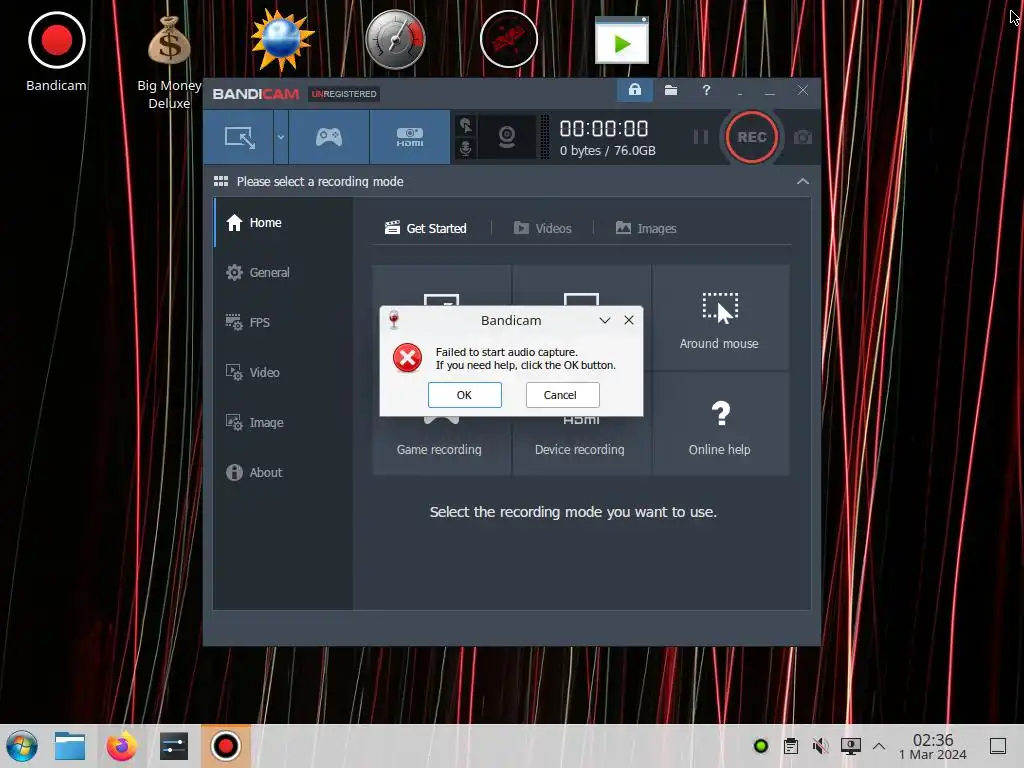The height and width of the screenshot is (768, 1024).
Task: Expand the hidden tray icons arrow
Action: pyautogui.click(x=879, y=746)
